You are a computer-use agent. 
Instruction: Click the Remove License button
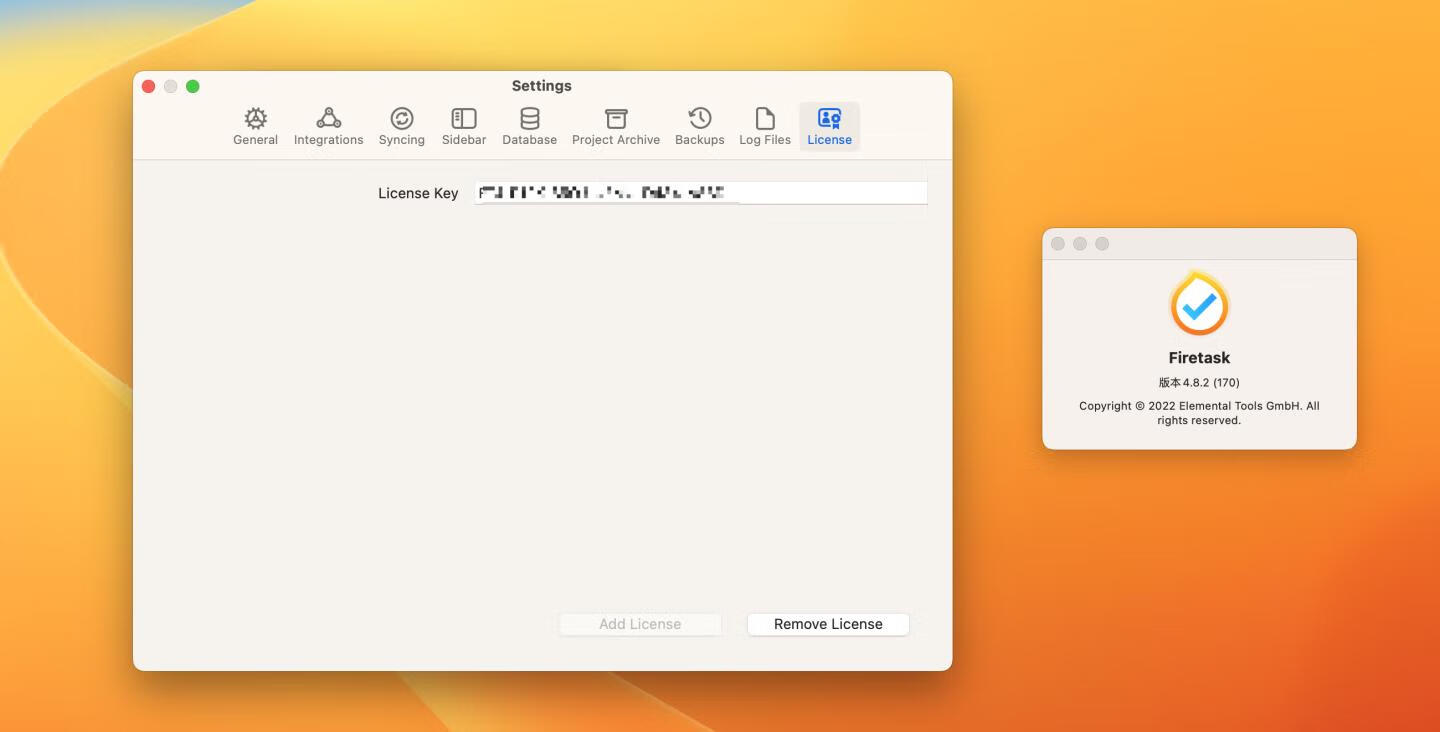[828, 624]
